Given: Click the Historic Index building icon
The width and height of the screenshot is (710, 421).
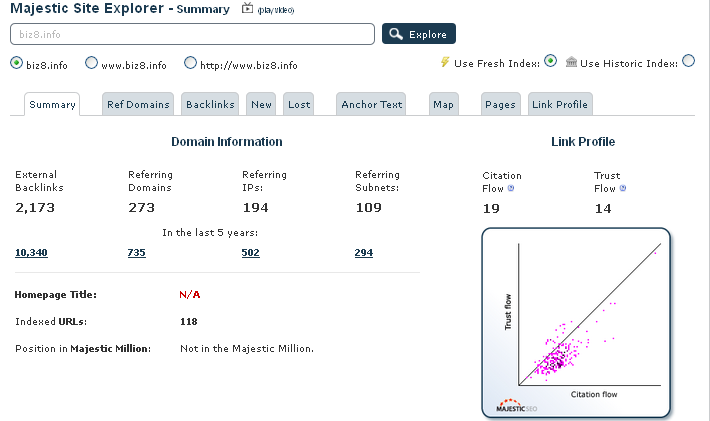Looking at the screenshot, I should click(571, 62).
